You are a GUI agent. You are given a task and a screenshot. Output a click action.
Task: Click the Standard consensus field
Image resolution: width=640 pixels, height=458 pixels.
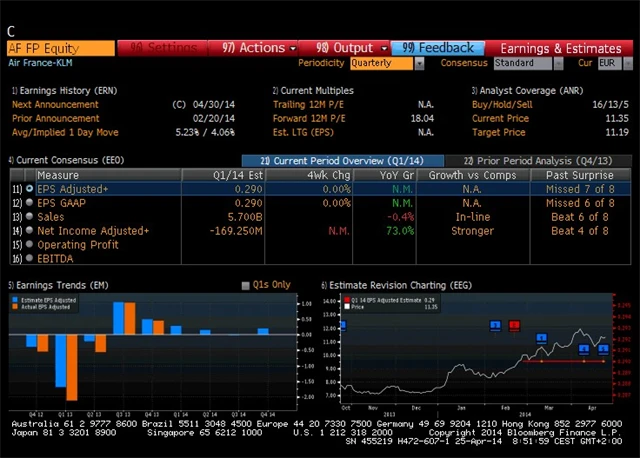[x=522, y=63]
